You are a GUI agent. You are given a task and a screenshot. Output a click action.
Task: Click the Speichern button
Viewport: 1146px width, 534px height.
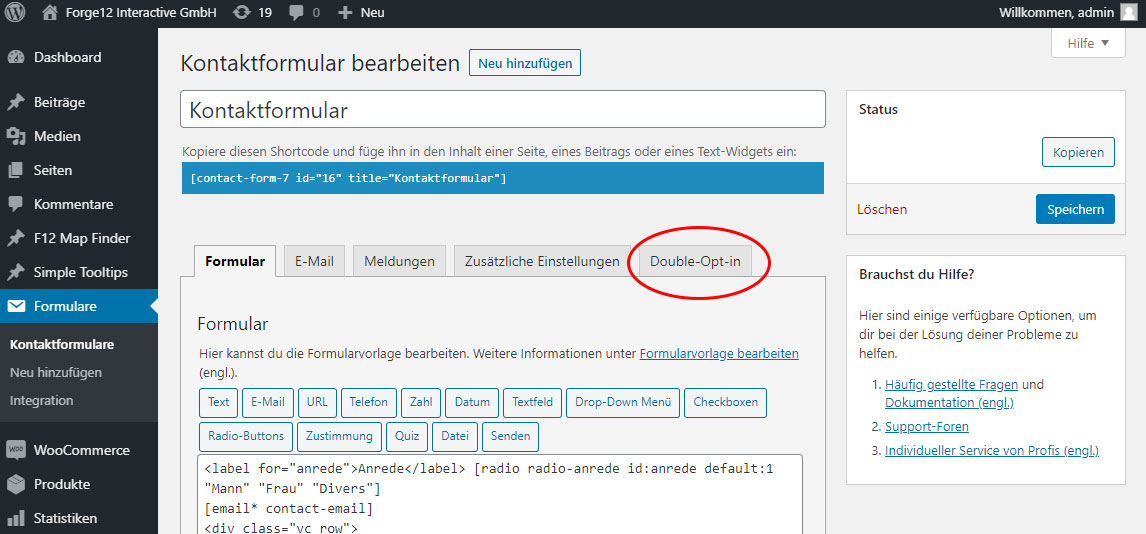[1075, 209]
